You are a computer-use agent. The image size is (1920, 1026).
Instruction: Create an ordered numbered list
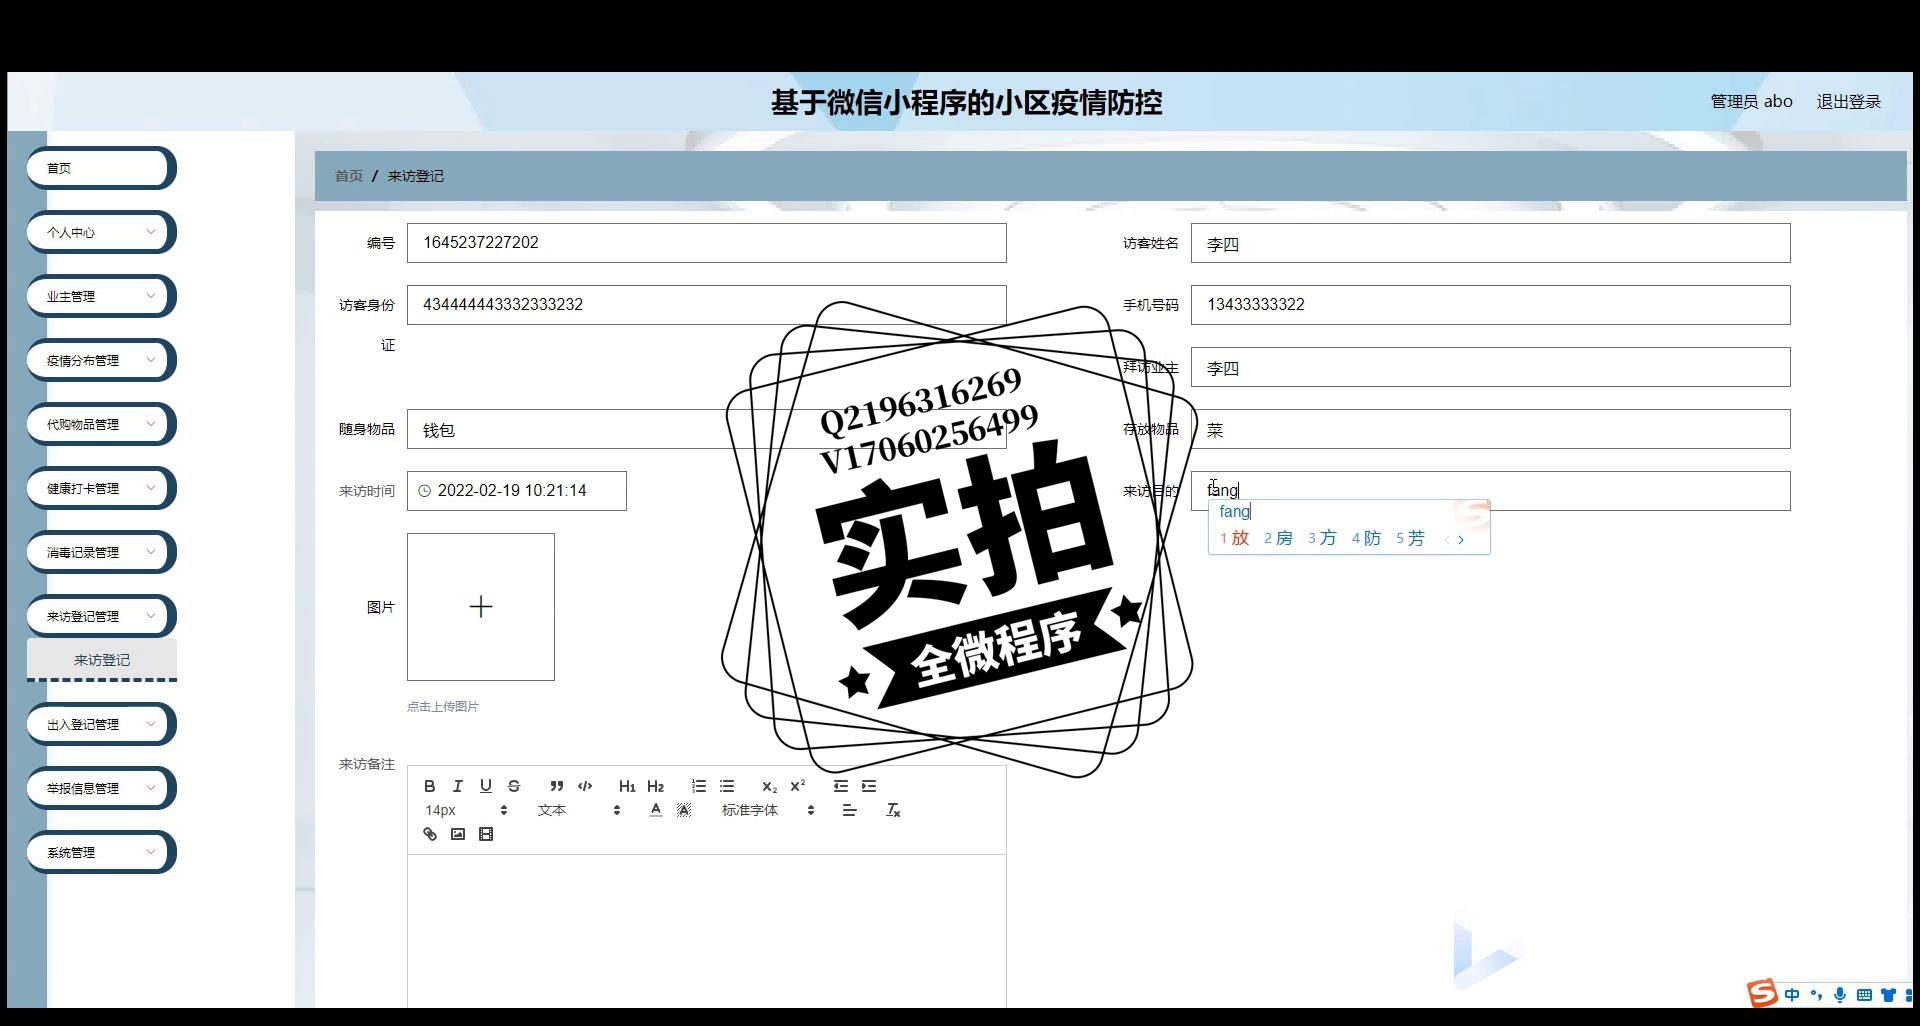699,786
